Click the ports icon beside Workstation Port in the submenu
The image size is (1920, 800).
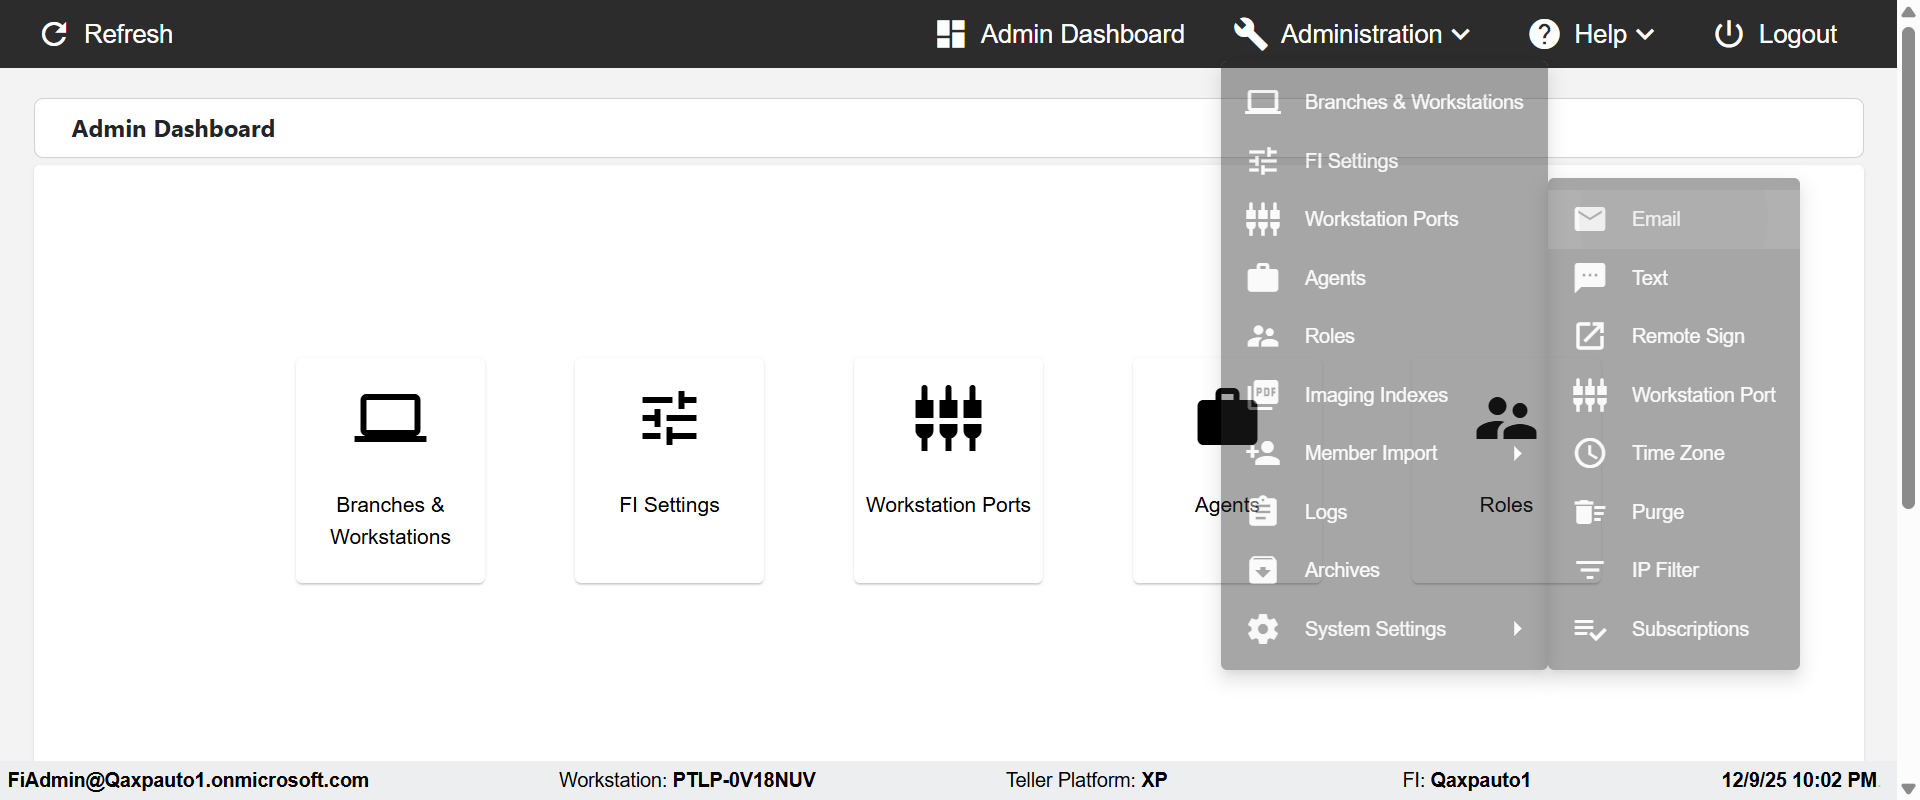point(1590,395)
